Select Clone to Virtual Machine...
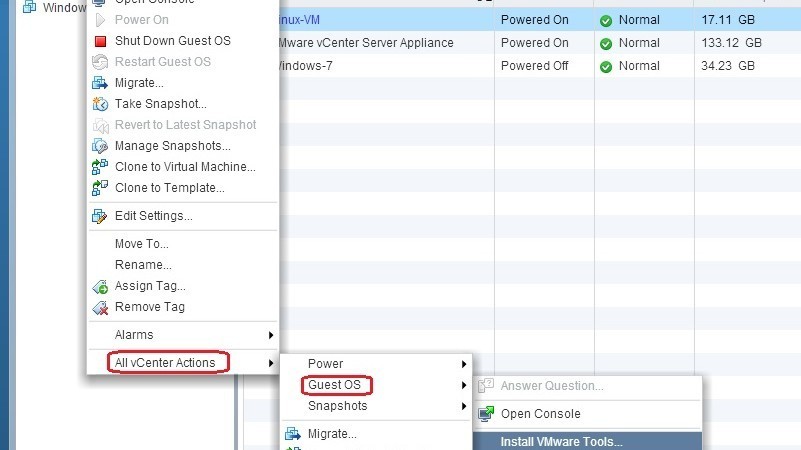 (x=185, y=167)
